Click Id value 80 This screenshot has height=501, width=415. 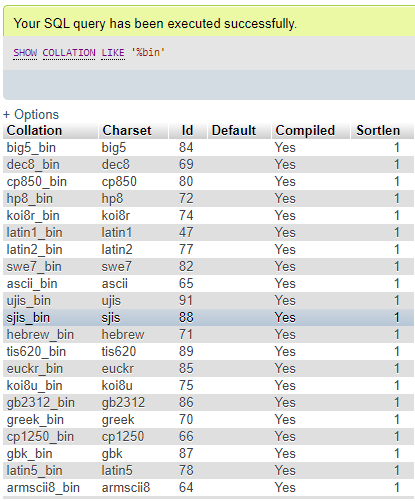pyautogui.click(x=186, y=182)
